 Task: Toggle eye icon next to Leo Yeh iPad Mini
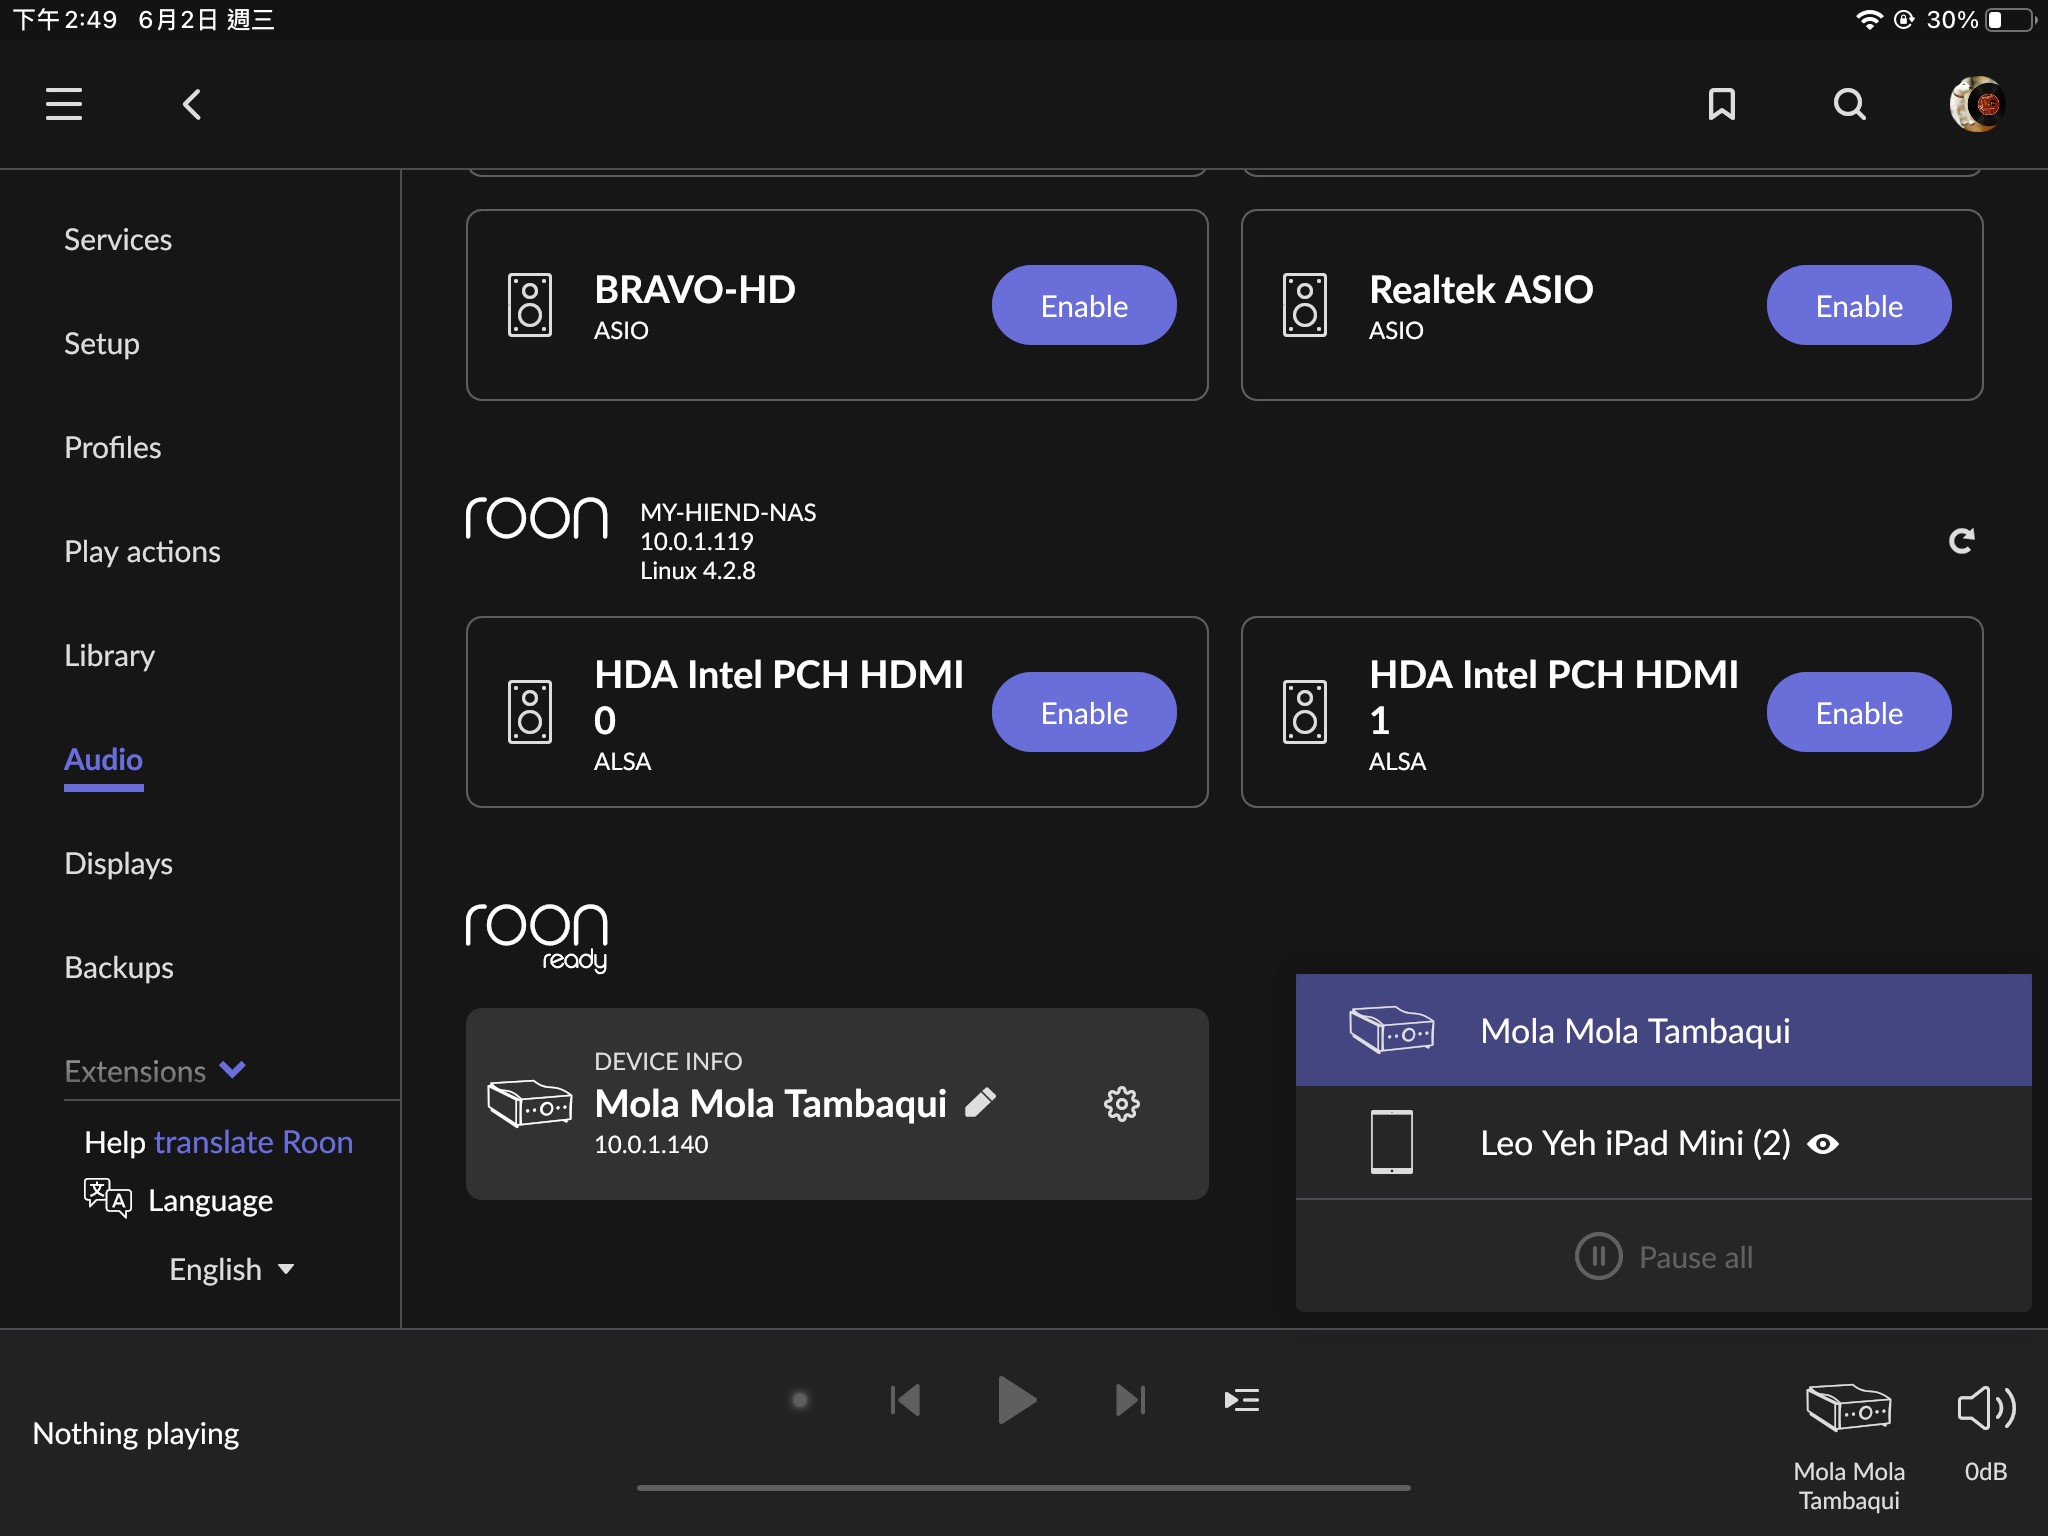tap(1823, 1144)
